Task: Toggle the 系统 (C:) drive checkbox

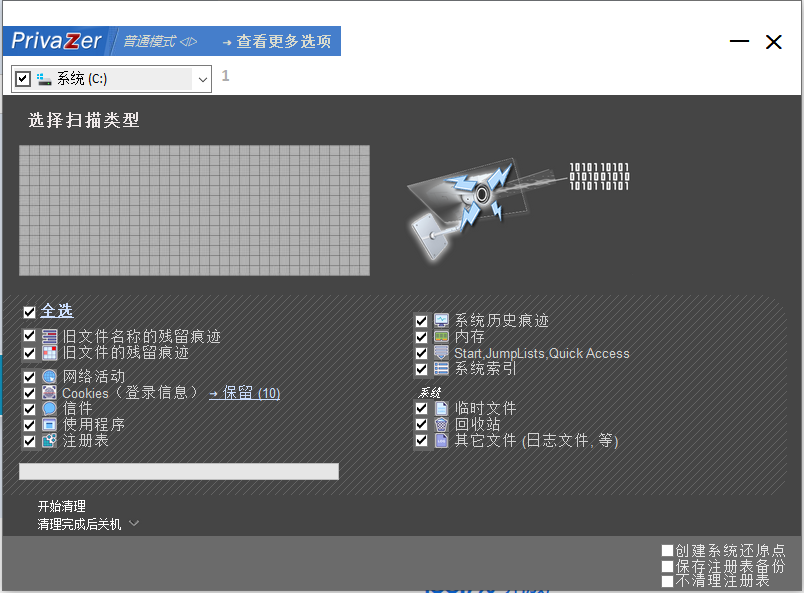Action: 23,78
